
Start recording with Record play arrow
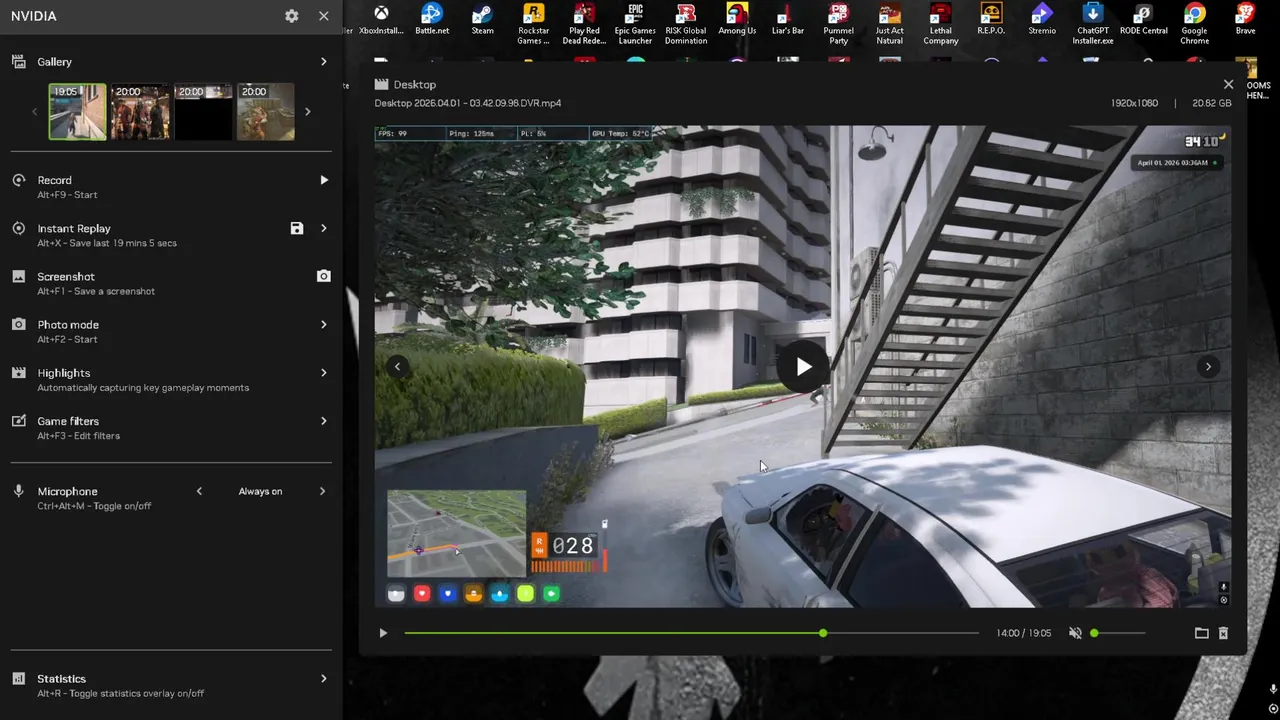coord(323,180)
